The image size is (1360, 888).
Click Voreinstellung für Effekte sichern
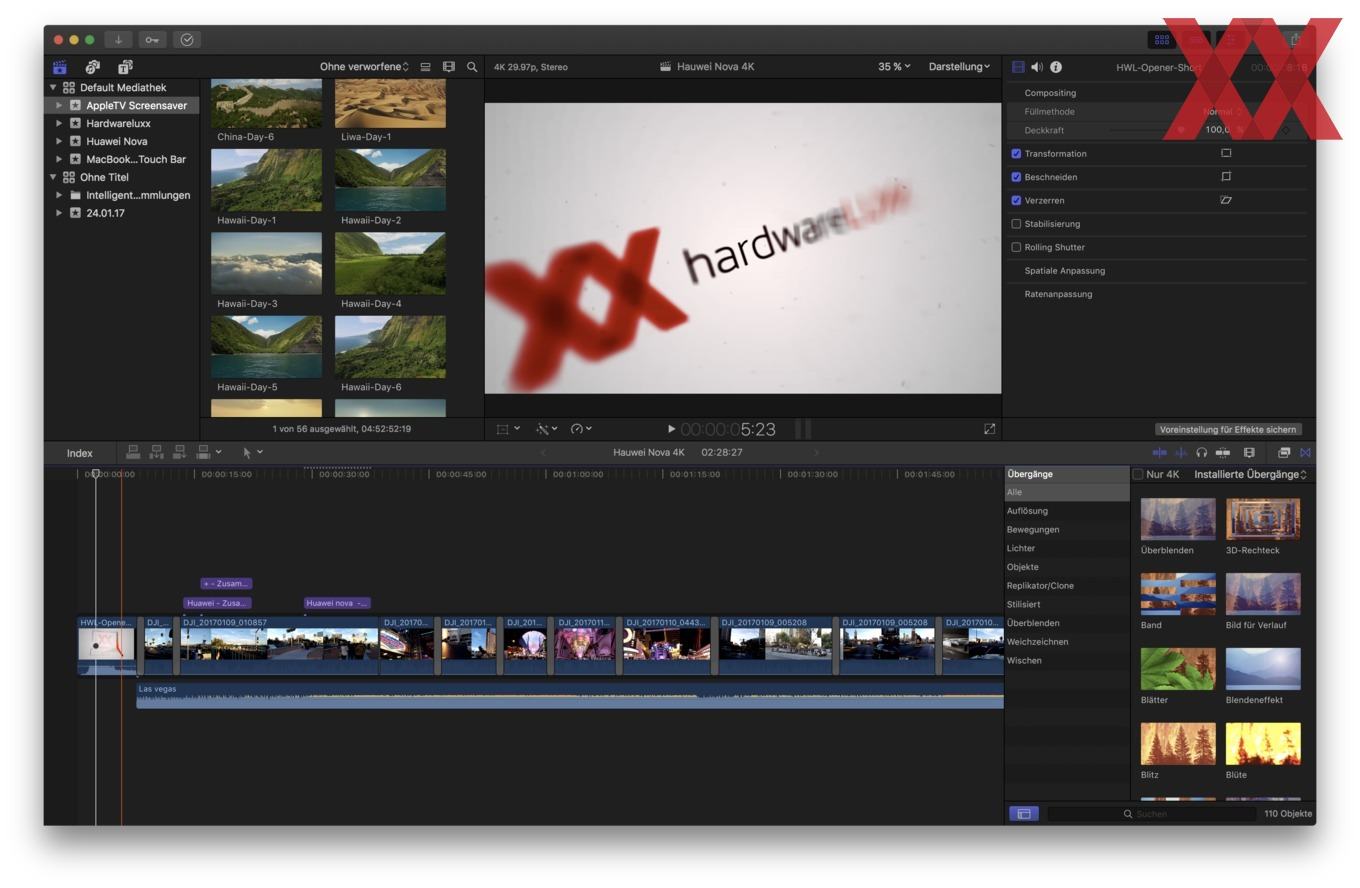coord(1228,429)
